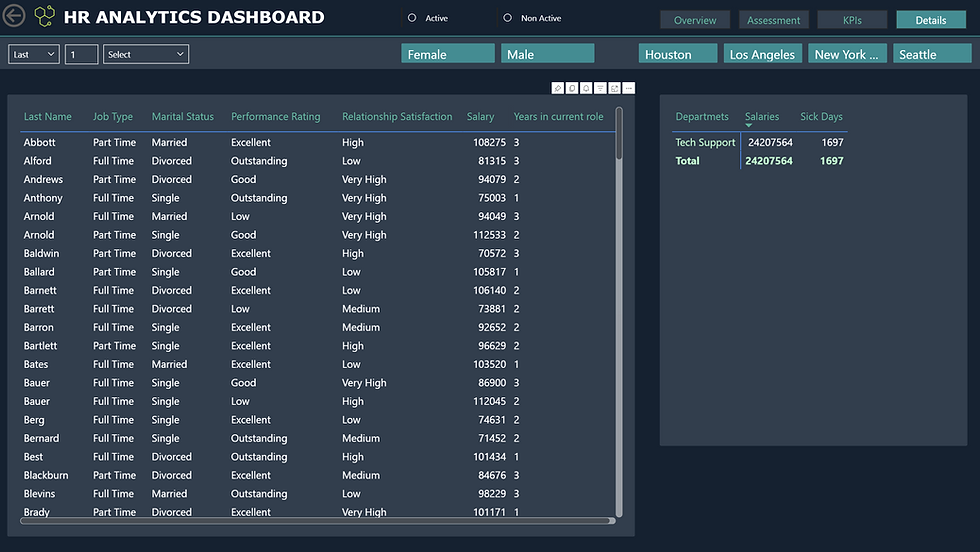Viewport: 980px width, 552px height.
Task: Enter focus mode on table
Action: 614,88
